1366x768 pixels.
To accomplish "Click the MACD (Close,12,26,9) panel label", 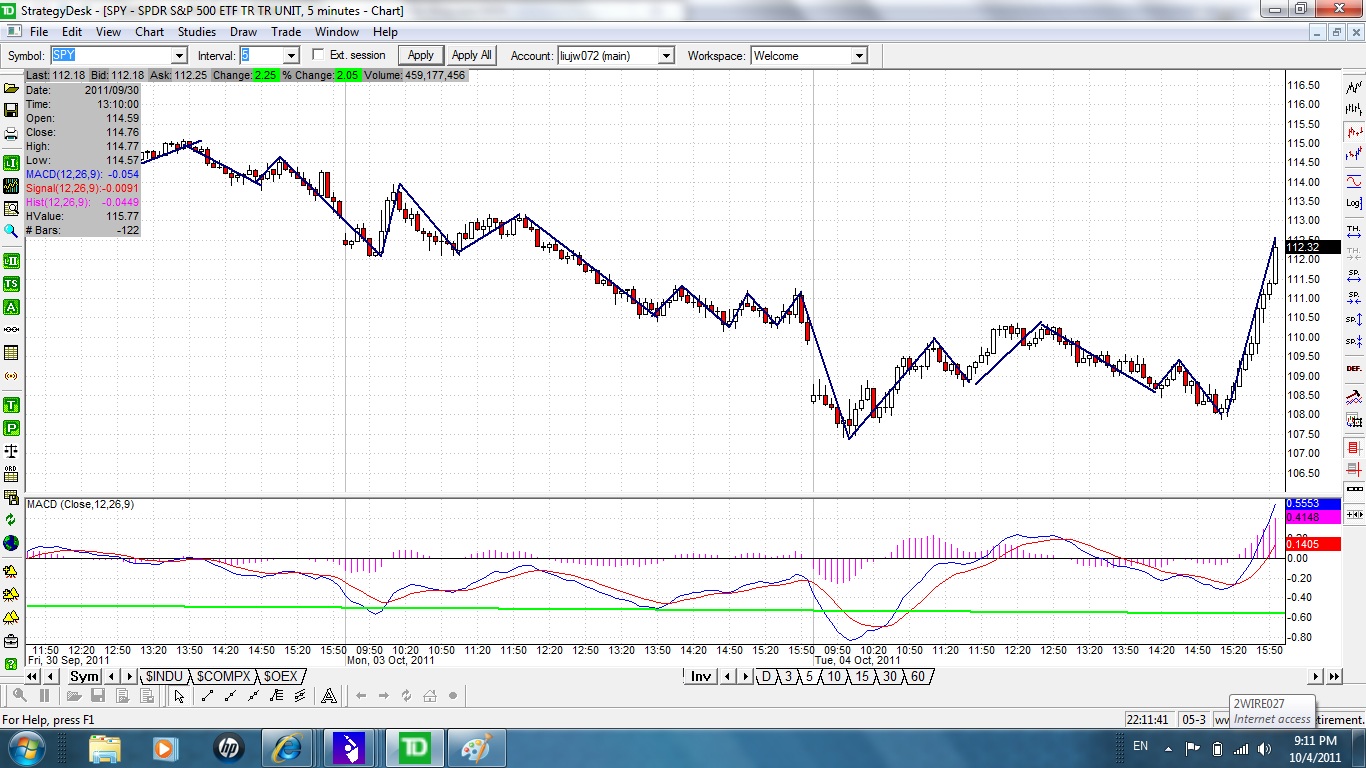I will point(80,504).
